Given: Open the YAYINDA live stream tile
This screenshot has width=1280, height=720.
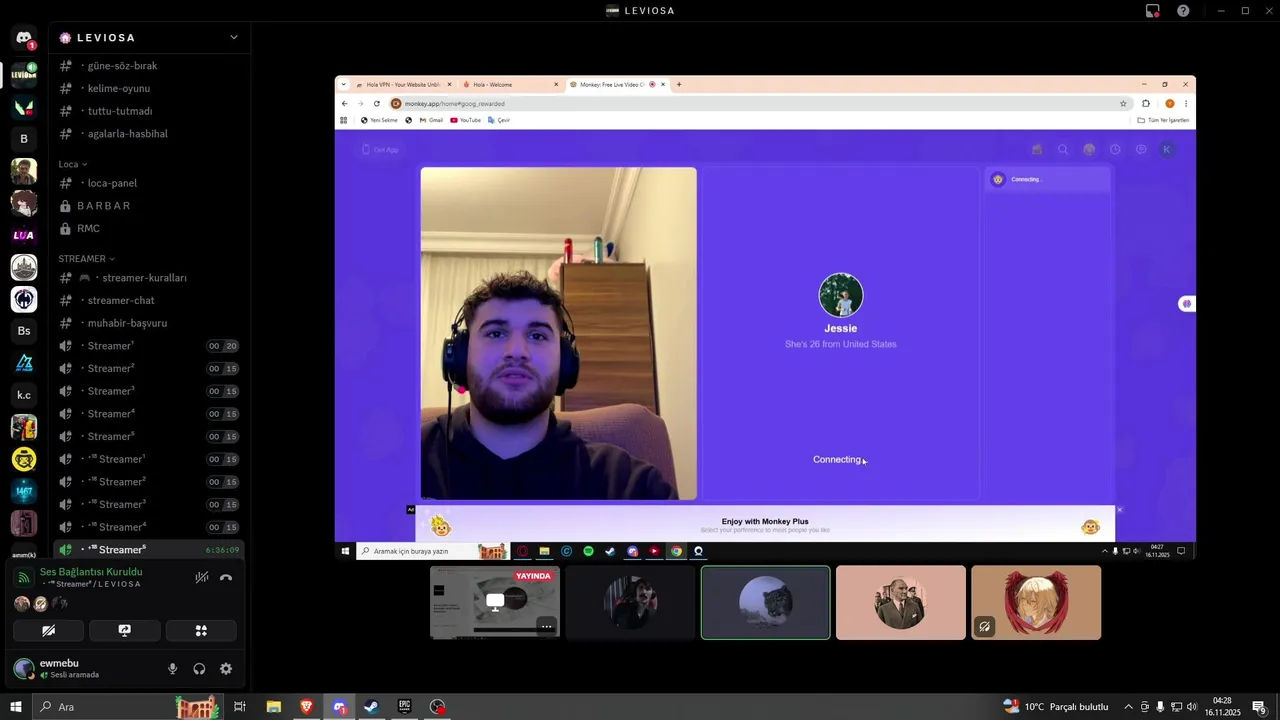Looking at the screenshot, I should click(495, 602).
